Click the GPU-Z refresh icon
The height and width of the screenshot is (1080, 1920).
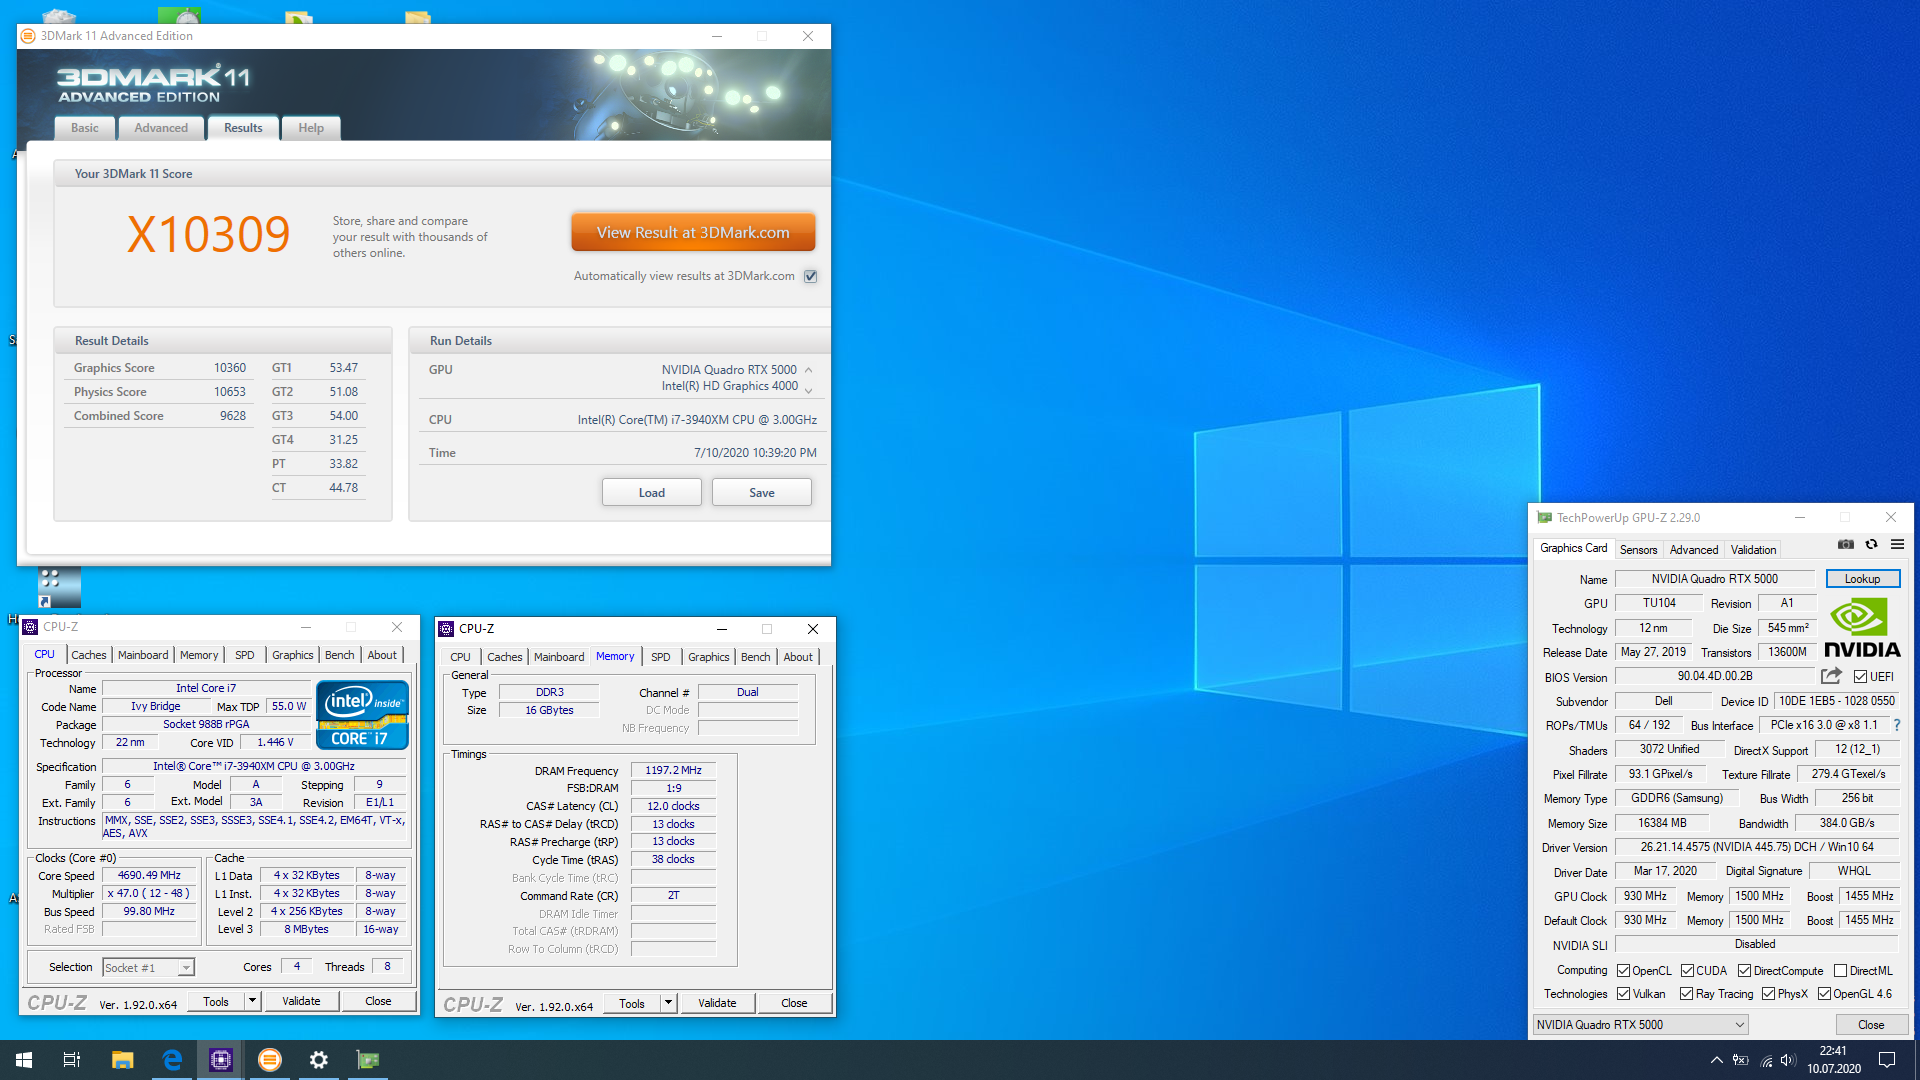pyautogui.click(x=1872, y=545)
